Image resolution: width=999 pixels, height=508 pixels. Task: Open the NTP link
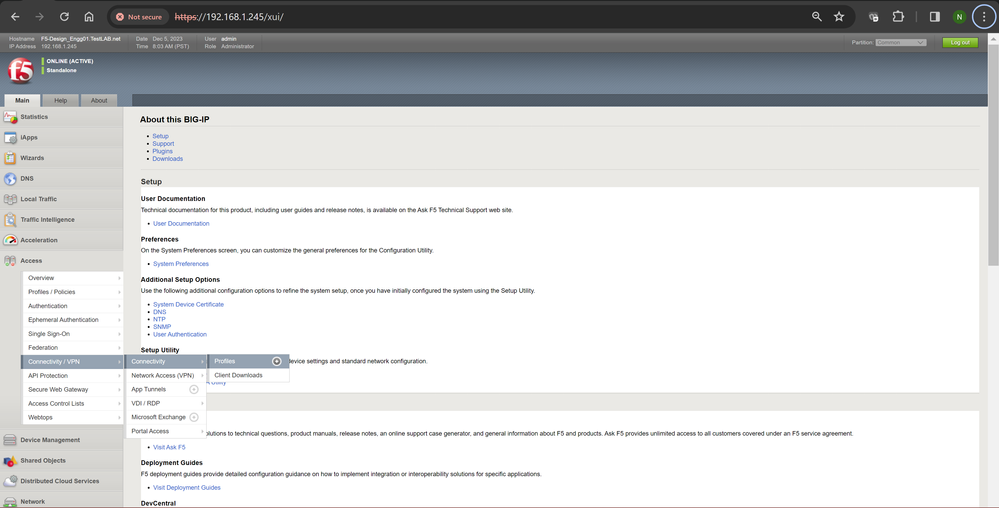point(159,319)
